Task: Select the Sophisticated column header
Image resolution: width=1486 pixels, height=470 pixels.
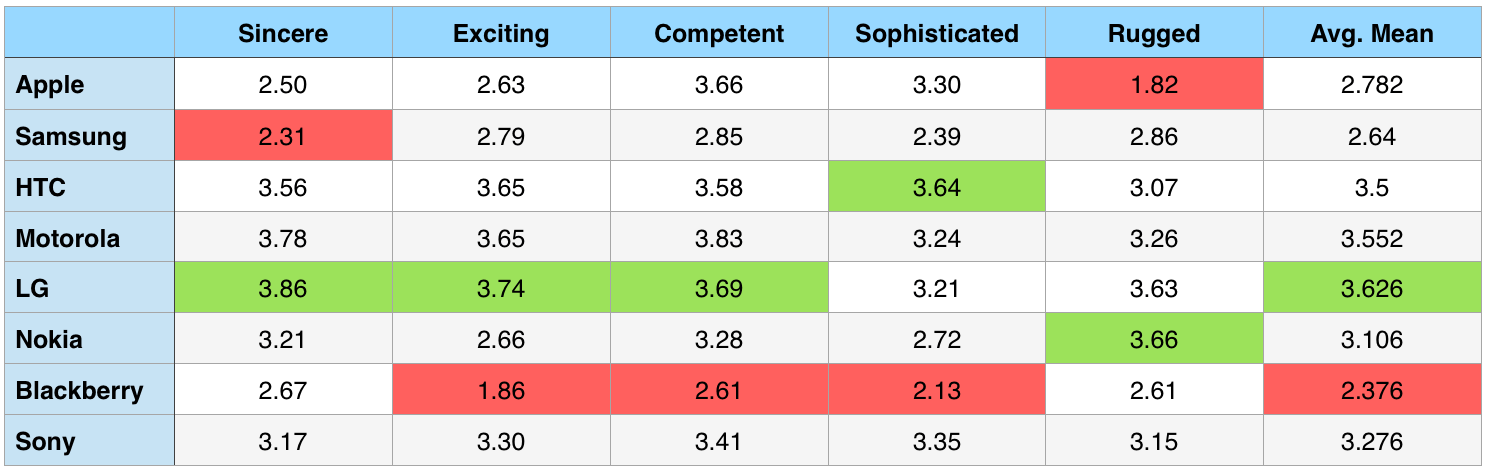Action: [x=937, y=34]
